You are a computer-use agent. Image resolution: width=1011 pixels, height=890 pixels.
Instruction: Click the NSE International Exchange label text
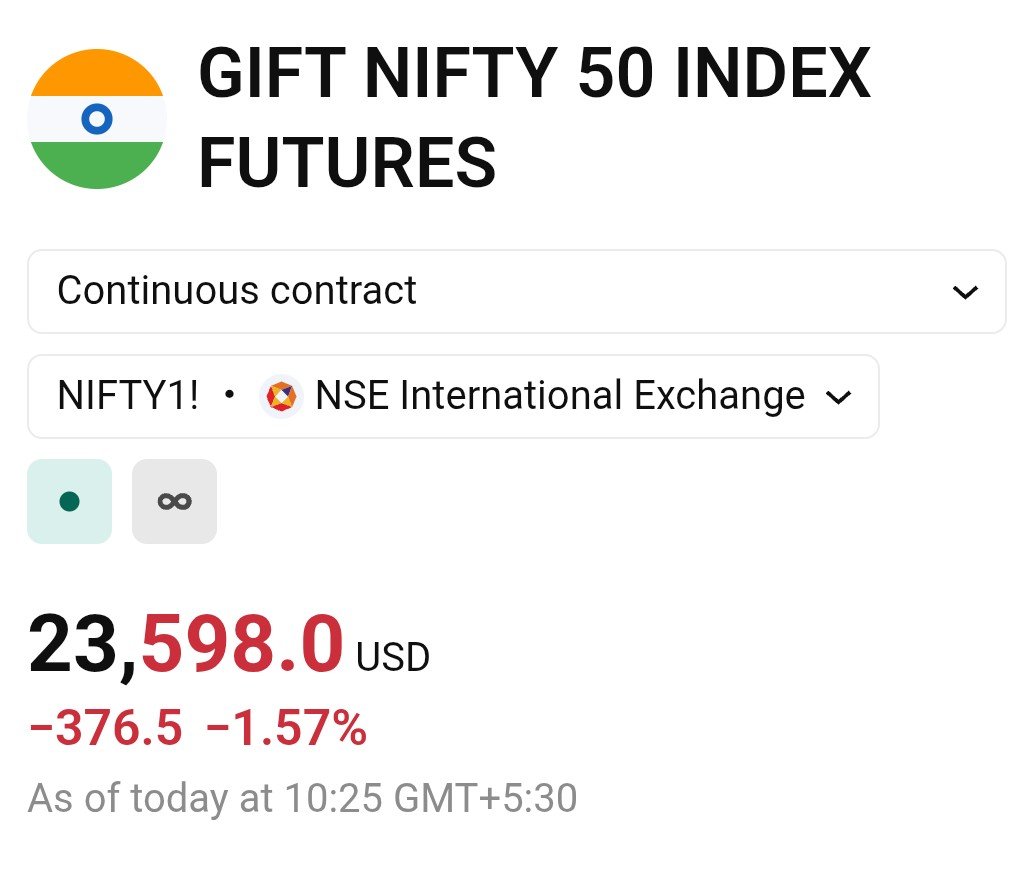coord(560,395)
